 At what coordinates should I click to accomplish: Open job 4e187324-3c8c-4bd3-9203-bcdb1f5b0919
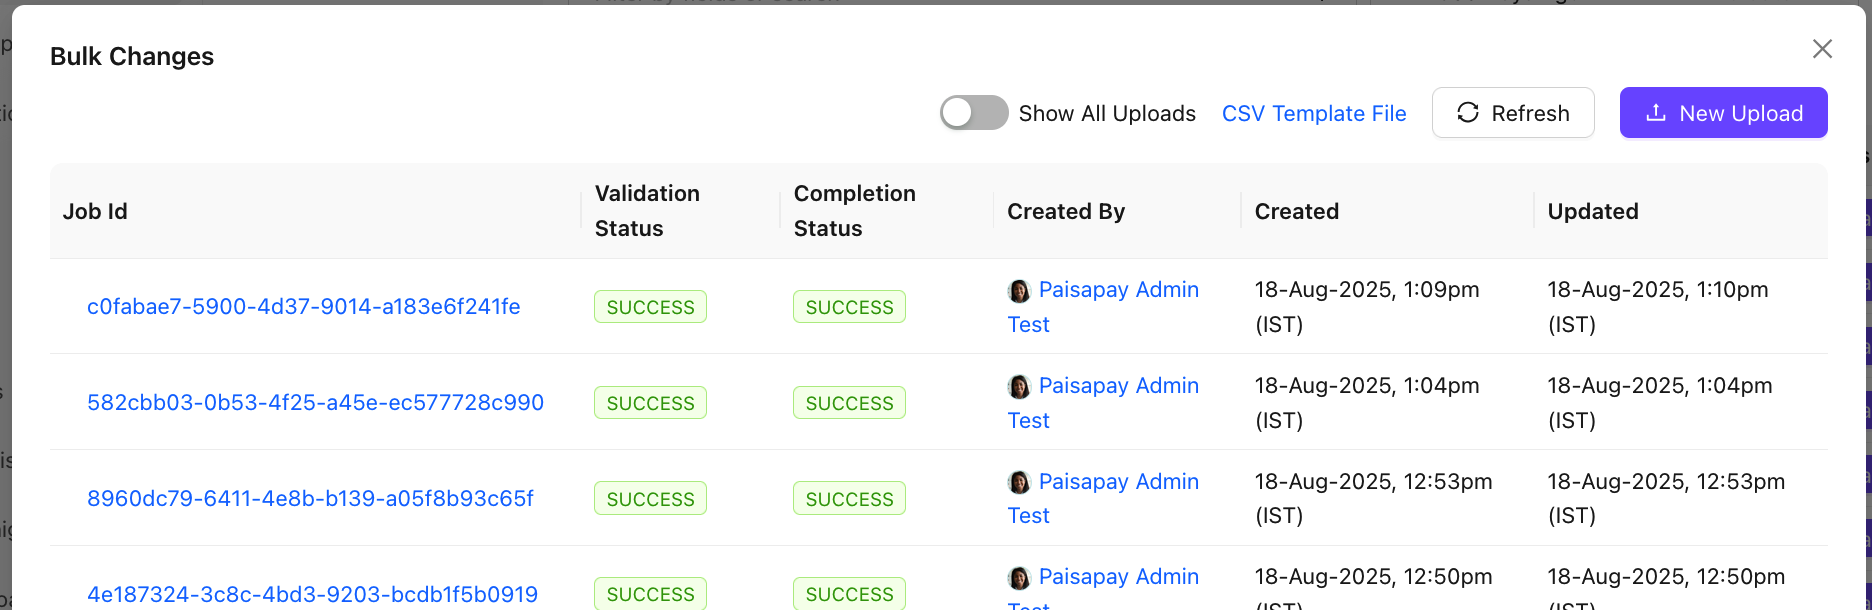pos(312,594)
